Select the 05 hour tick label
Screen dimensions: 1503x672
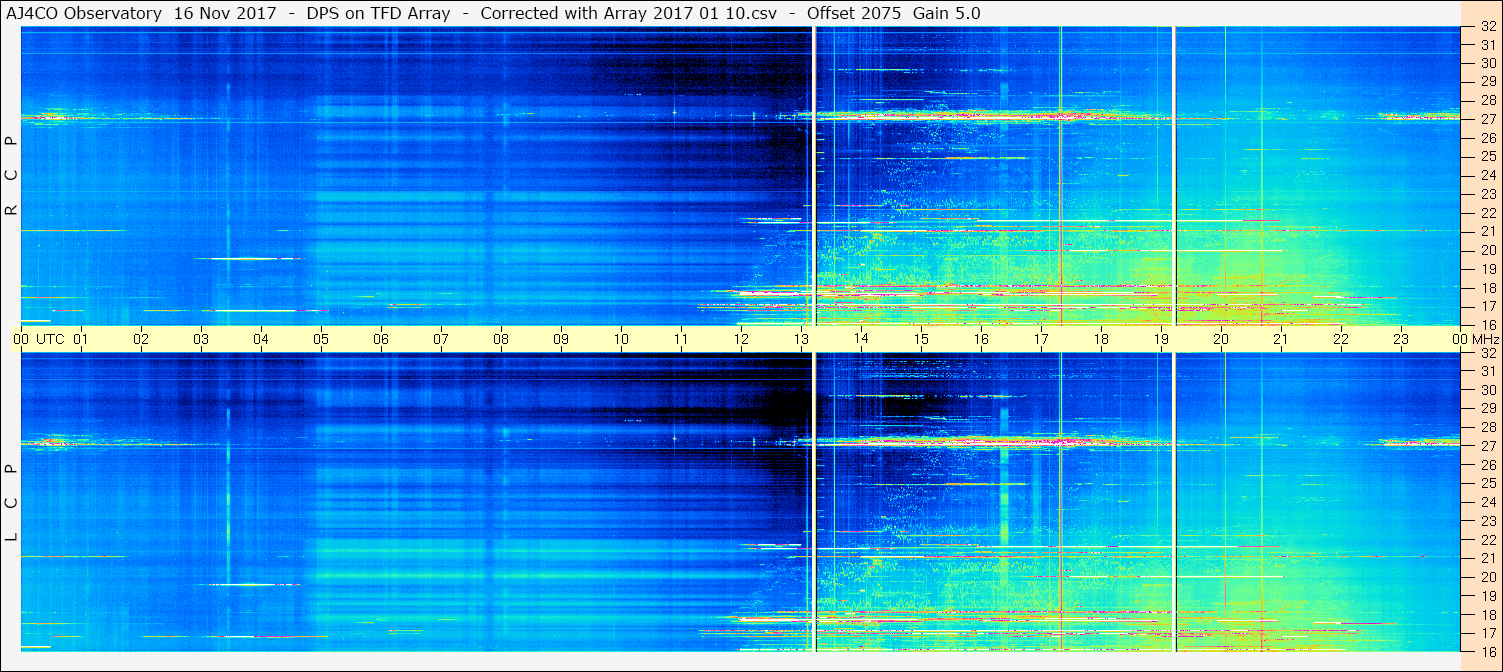click(x=321, y=339)
